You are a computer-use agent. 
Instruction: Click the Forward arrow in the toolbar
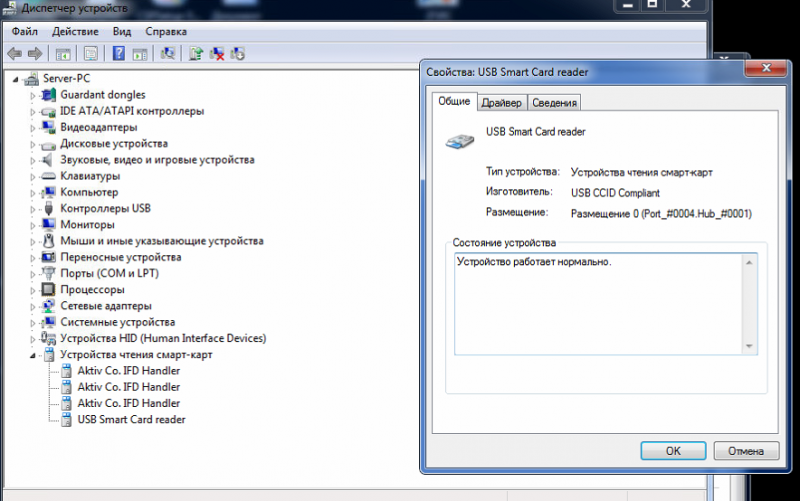[x=35, y=53]
